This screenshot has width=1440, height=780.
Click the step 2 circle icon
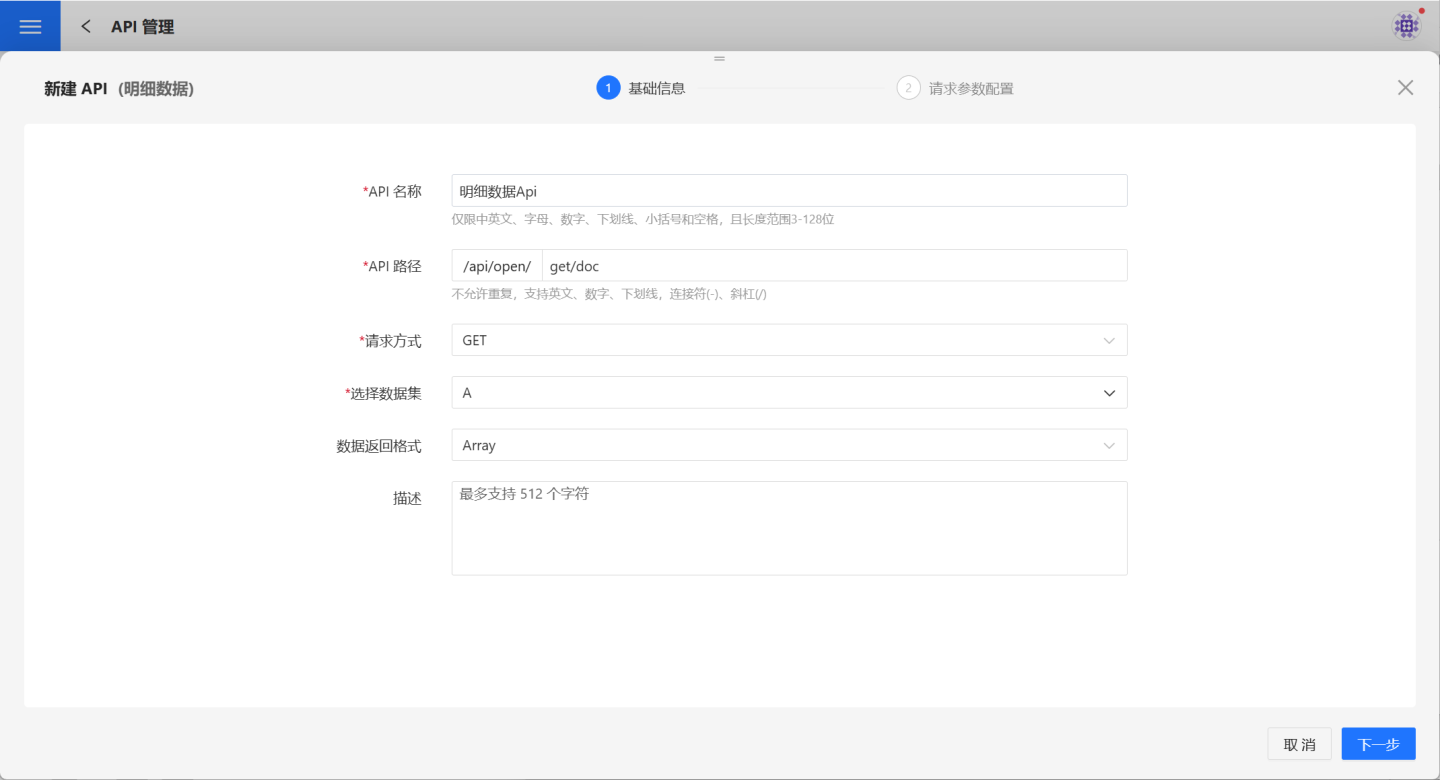(x=908, y=88)
